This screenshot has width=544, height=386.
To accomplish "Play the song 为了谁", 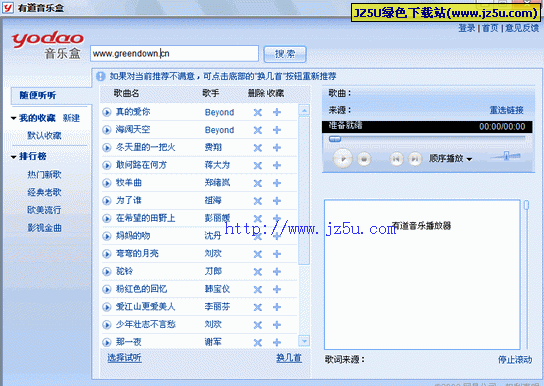I will [107, 201].
